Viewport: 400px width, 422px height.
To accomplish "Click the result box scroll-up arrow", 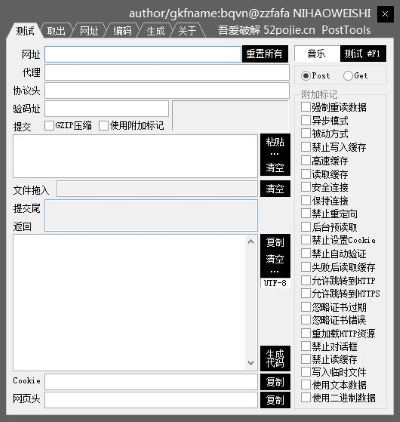I will [x=251, y=242].
